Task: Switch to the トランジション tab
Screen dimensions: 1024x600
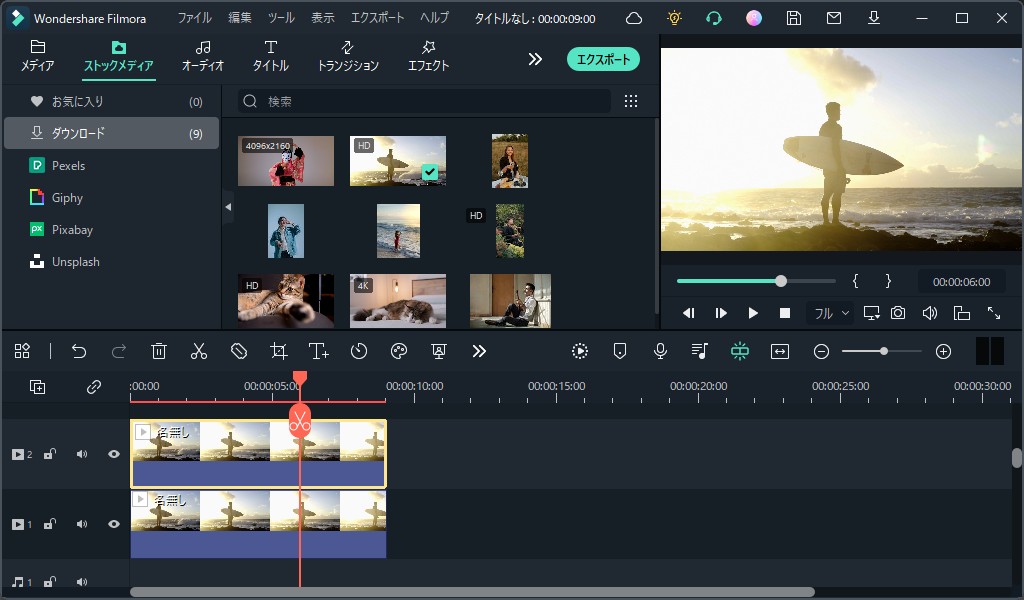Action: (348, 56)
